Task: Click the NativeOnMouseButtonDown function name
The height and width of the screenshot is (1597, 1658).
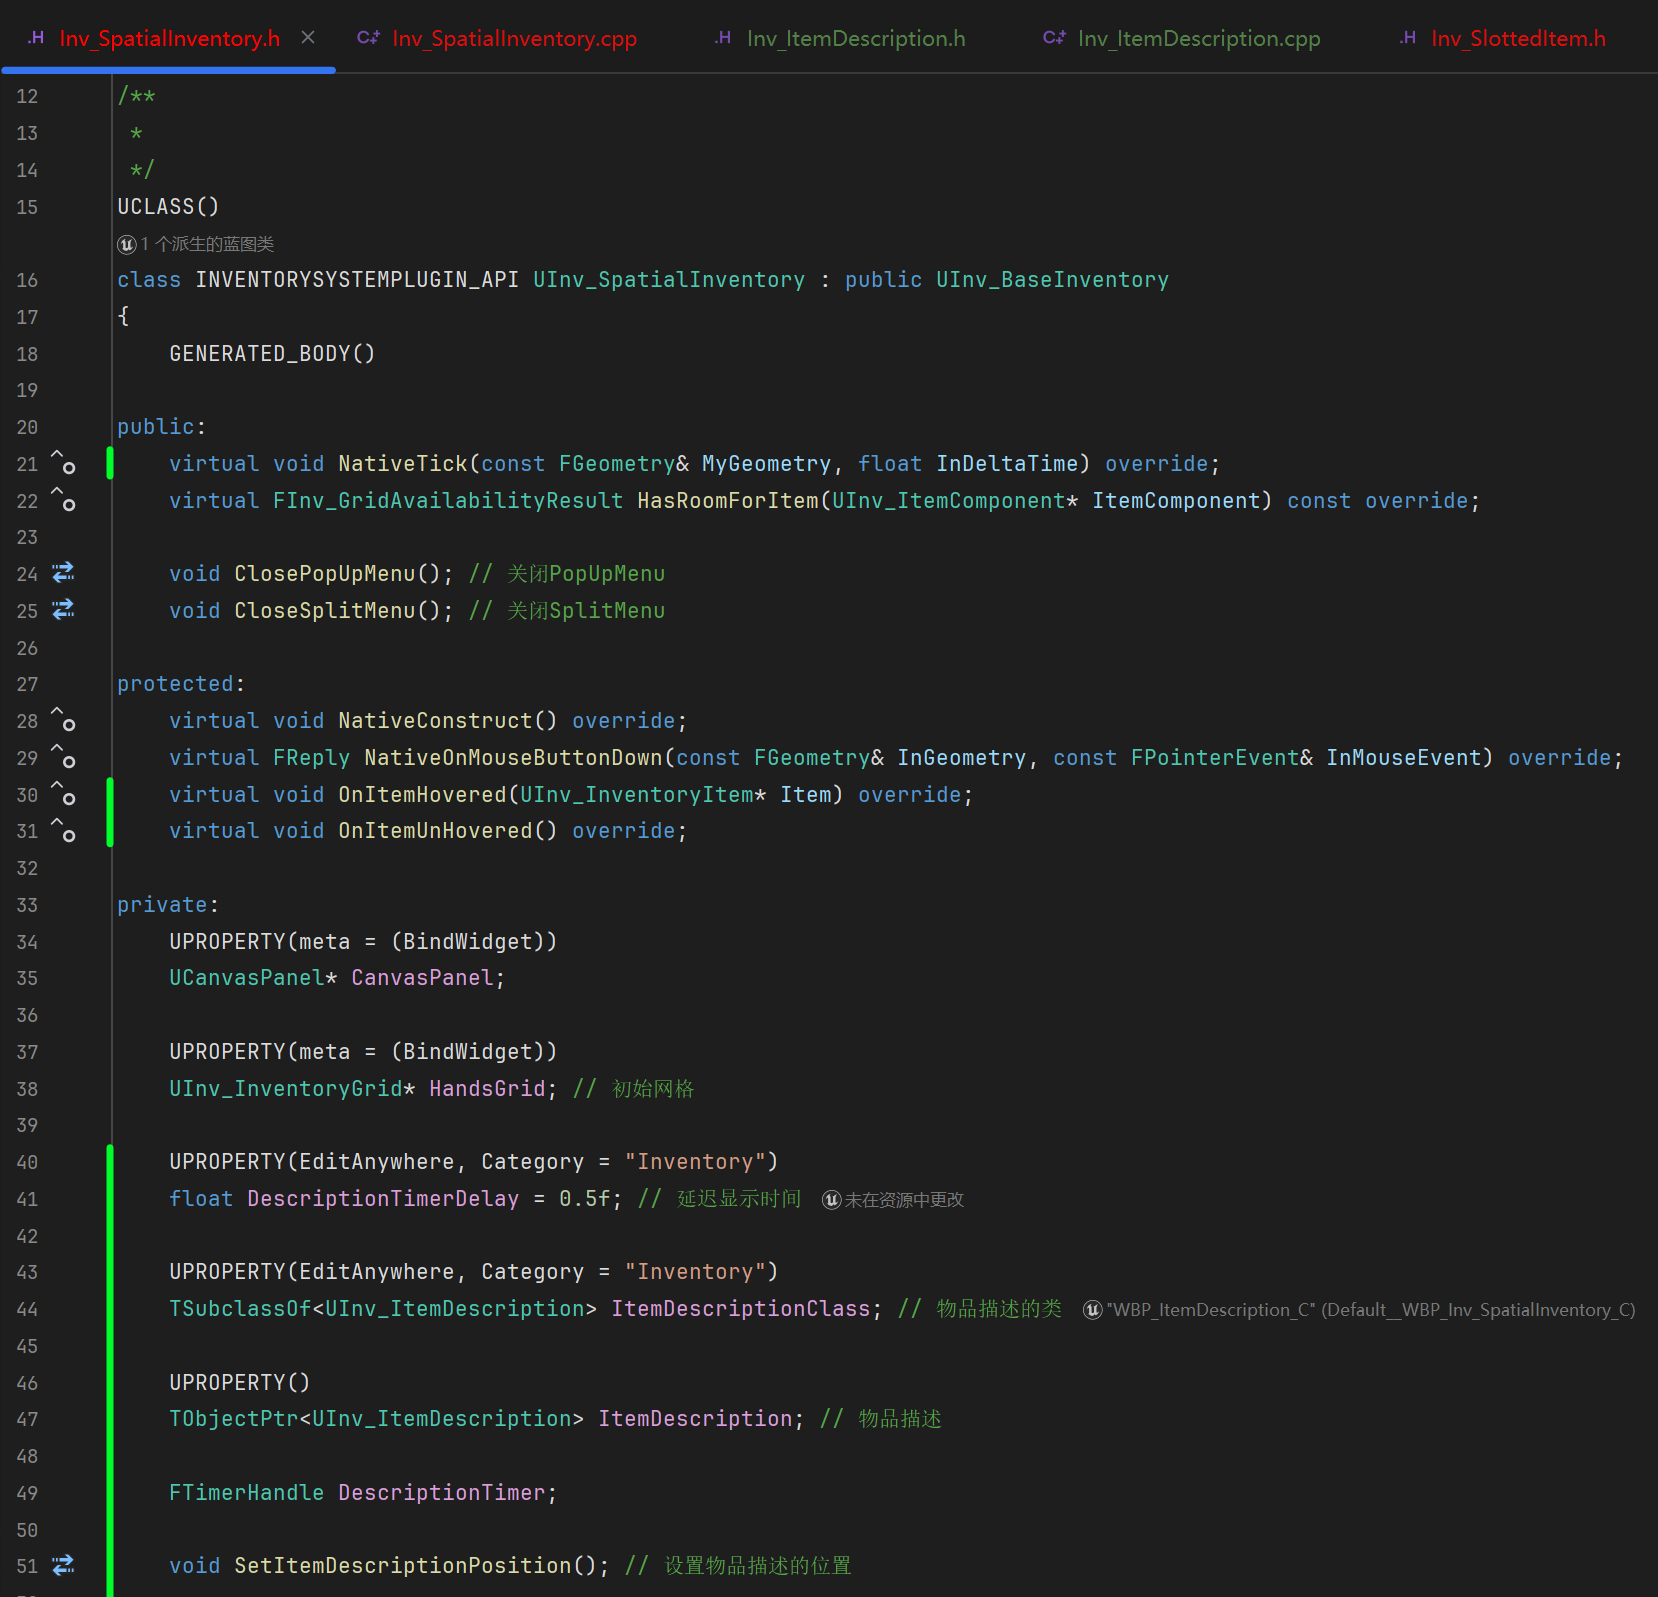Action: pos(513,757)
